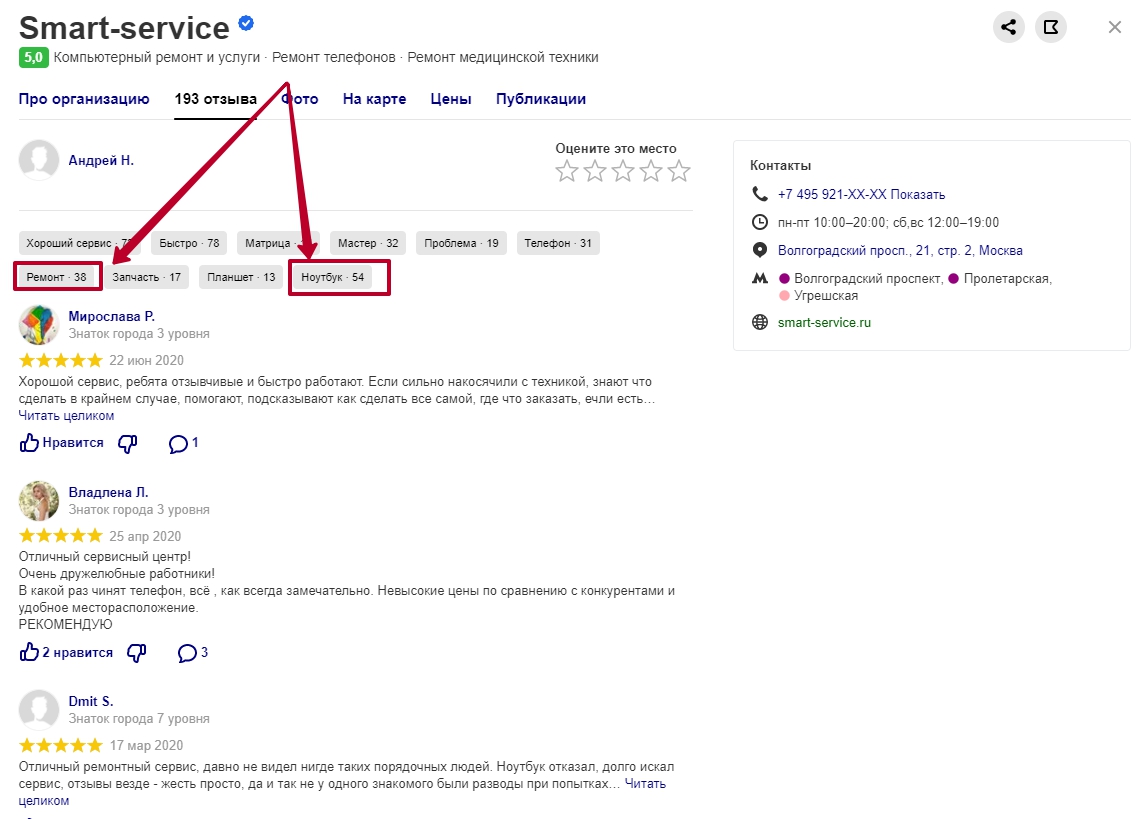Toggle the Ноутбук · 54 filter tag
The image size is (1147, 819).
pyautogui.click(x=333, y=277)
